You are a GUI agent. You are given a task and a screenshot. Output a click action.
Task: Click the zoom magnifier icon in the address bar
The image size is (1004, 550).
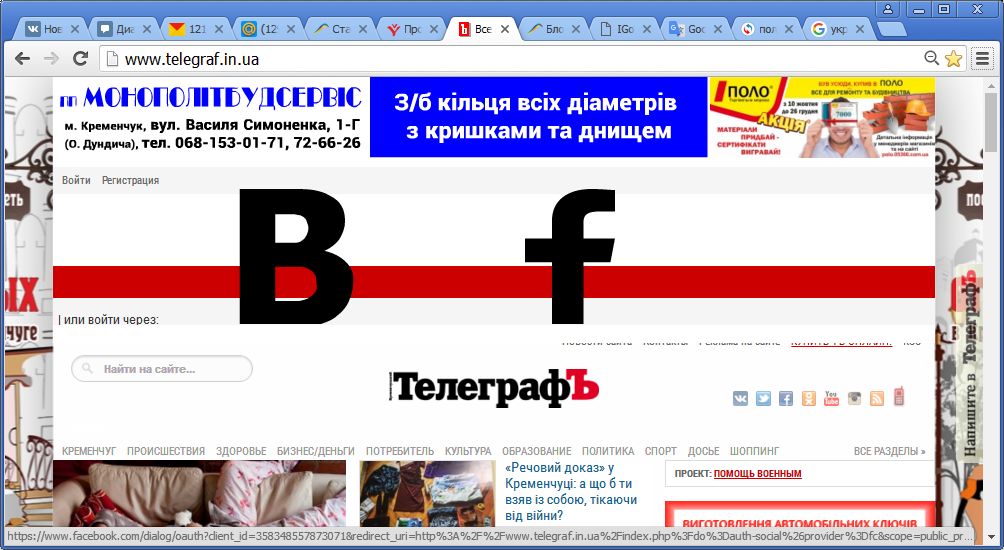coord(932,58)
